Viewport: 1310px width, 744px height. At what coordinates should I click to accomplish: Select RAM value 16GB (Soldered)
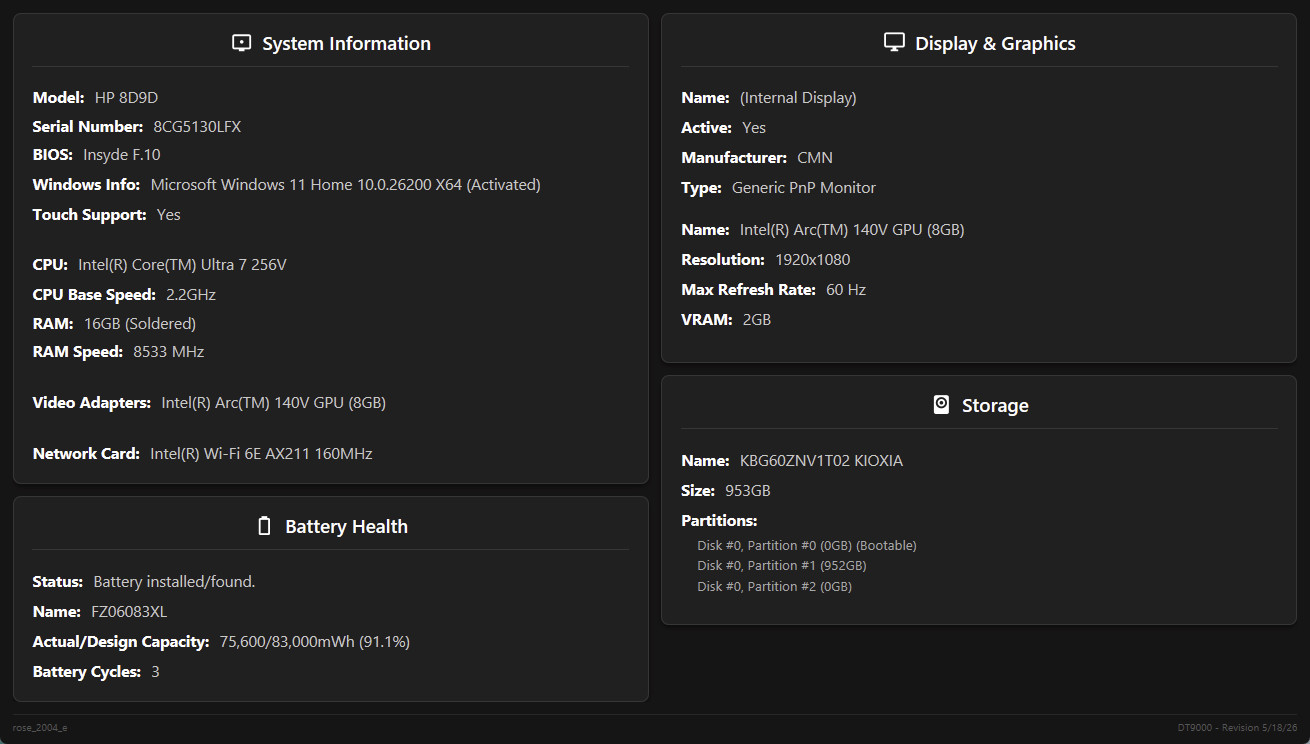pos(140,324)
